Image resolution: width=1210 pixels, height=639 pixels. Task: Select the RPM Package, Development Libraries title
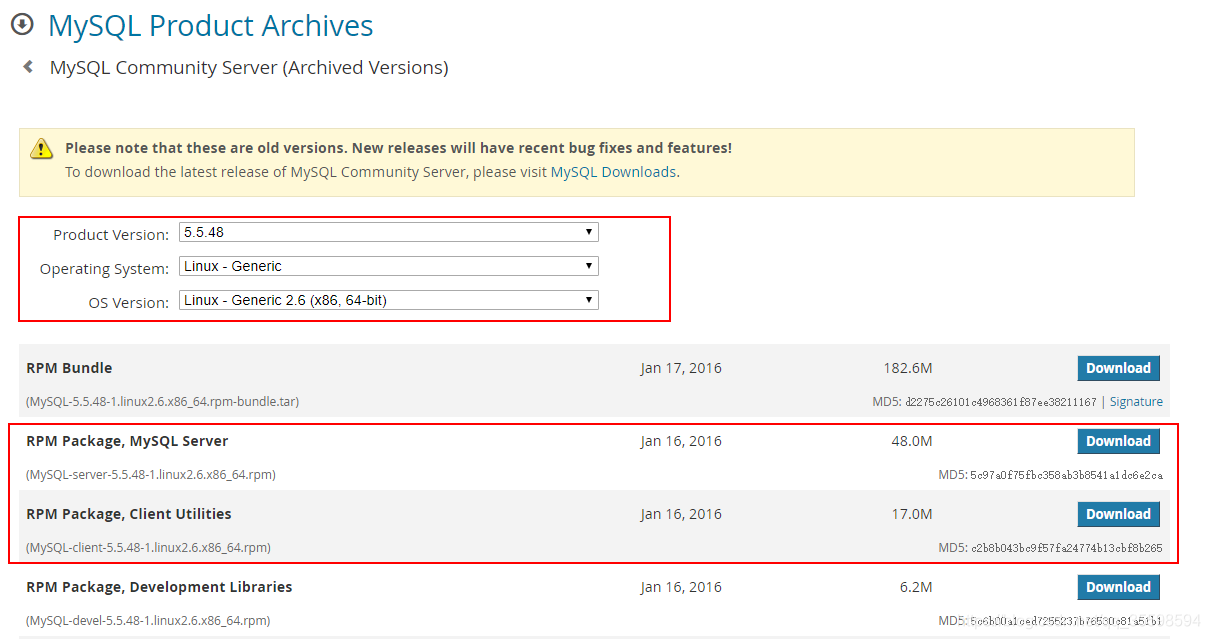click(159, 587)
